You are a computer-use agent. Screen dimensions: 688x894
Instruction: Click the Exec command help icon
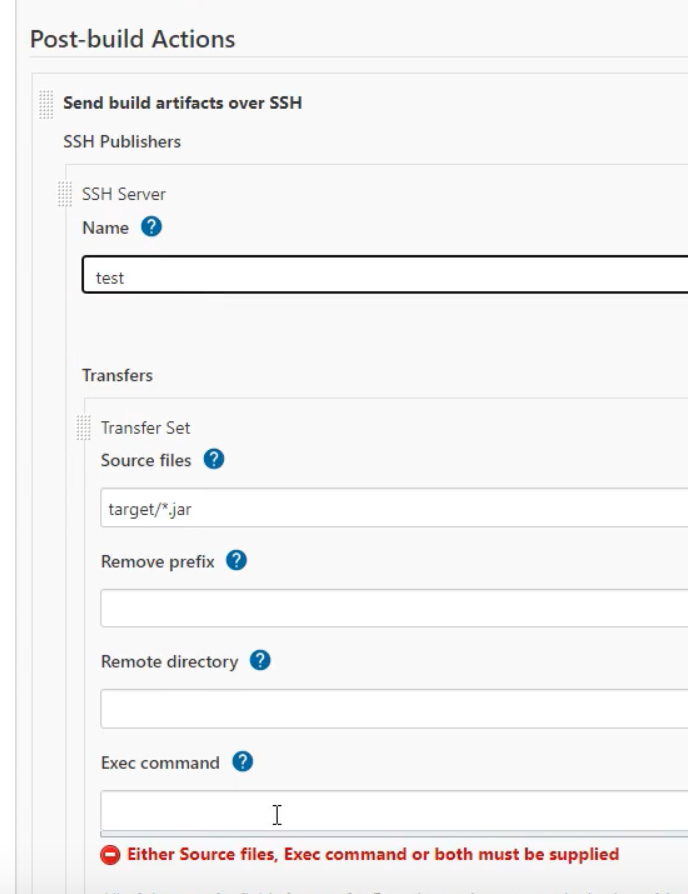pyautogui.click(x=242, y=762)
